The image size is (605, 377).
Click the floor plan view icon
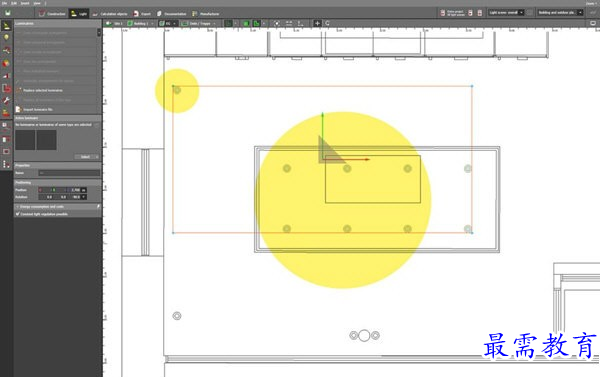(x=228, y=24)
